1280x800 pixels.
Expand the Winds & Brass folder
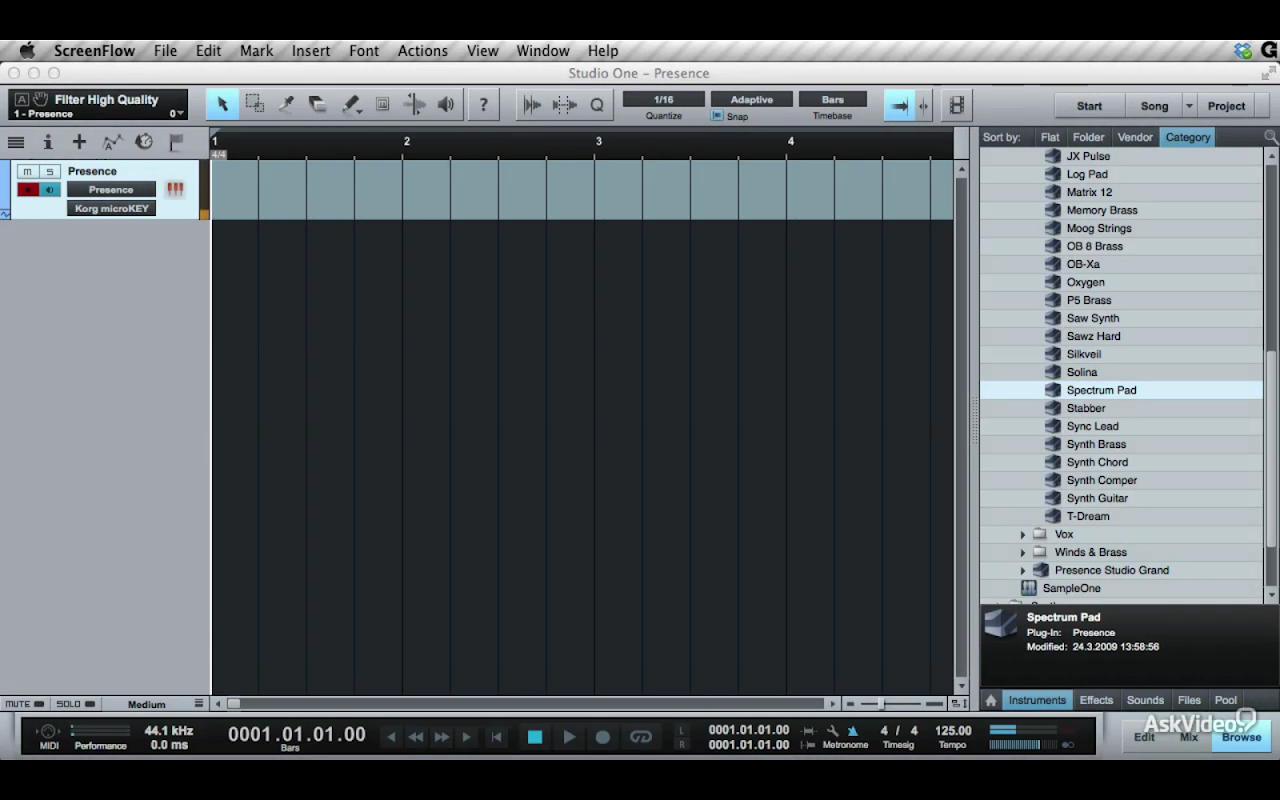[x=1023, y=553]
